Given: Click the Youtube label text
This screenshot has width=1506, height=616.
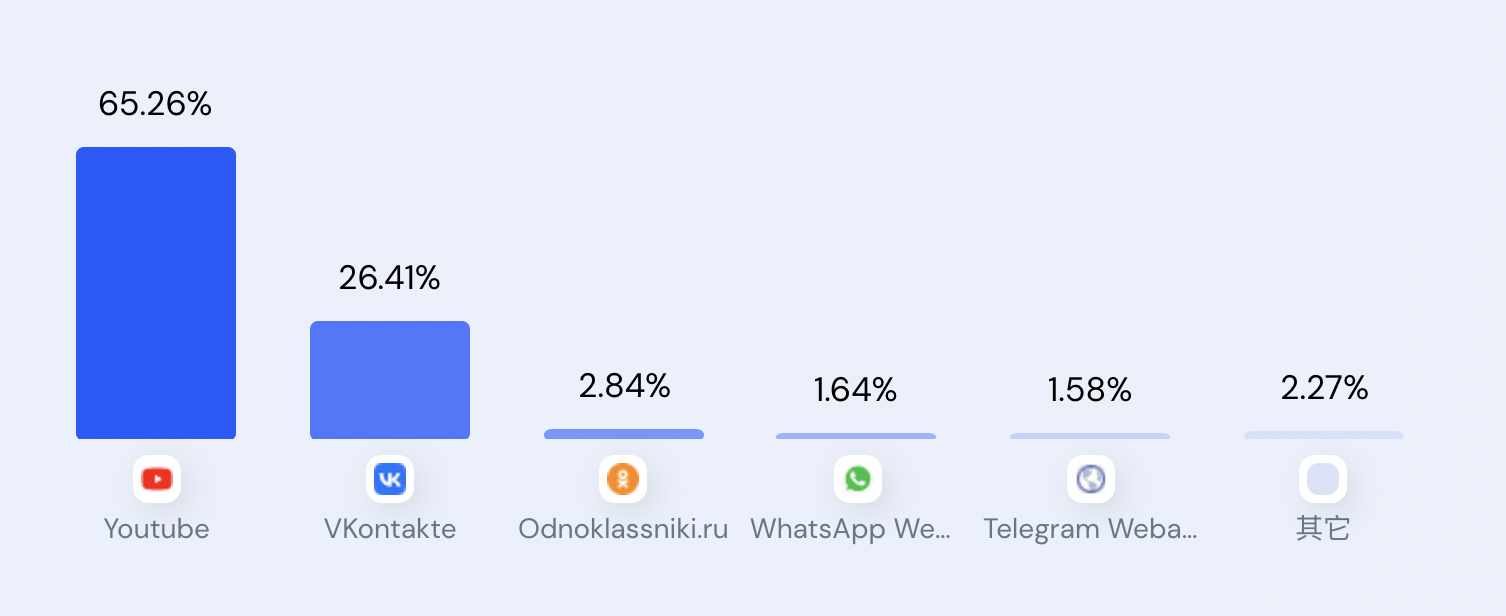Looking at the screenshot, I should 157,529.
